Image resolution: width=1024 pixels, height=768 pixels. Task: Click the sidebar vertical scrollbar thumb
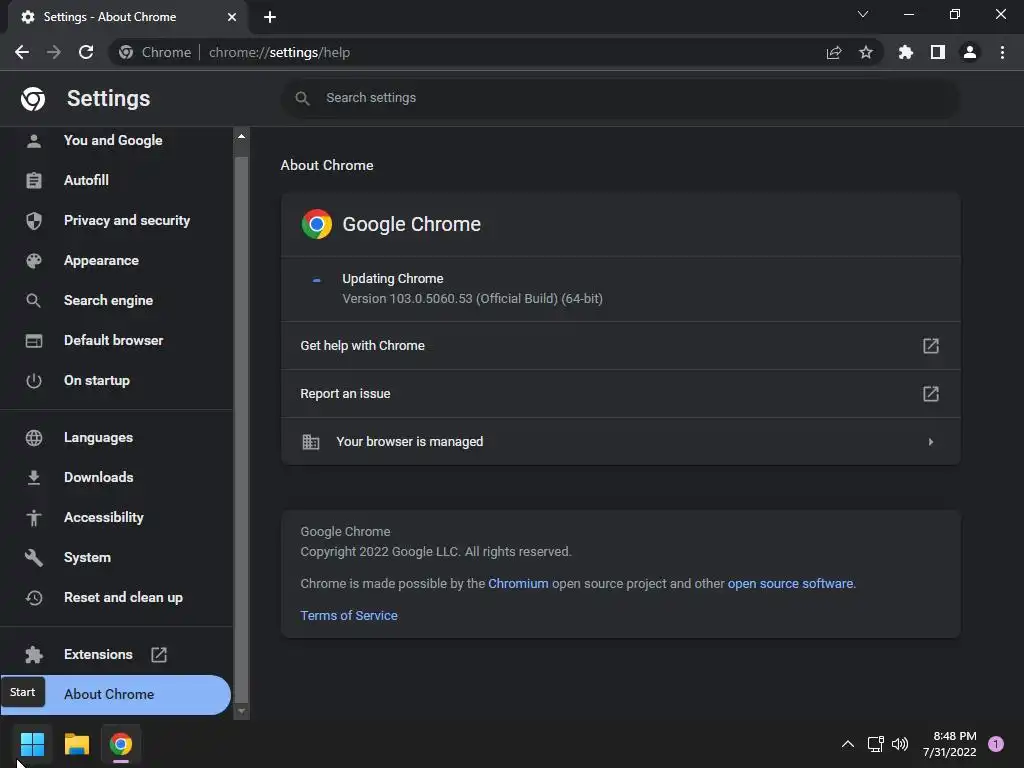(242, 428)
